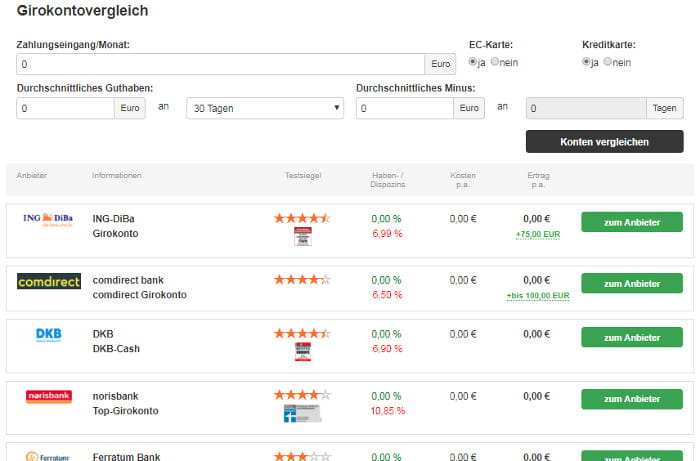Screen dimensions: 700x461
Task: Select 'nein' for EC-Karte
Action: (x=495, y=62)
